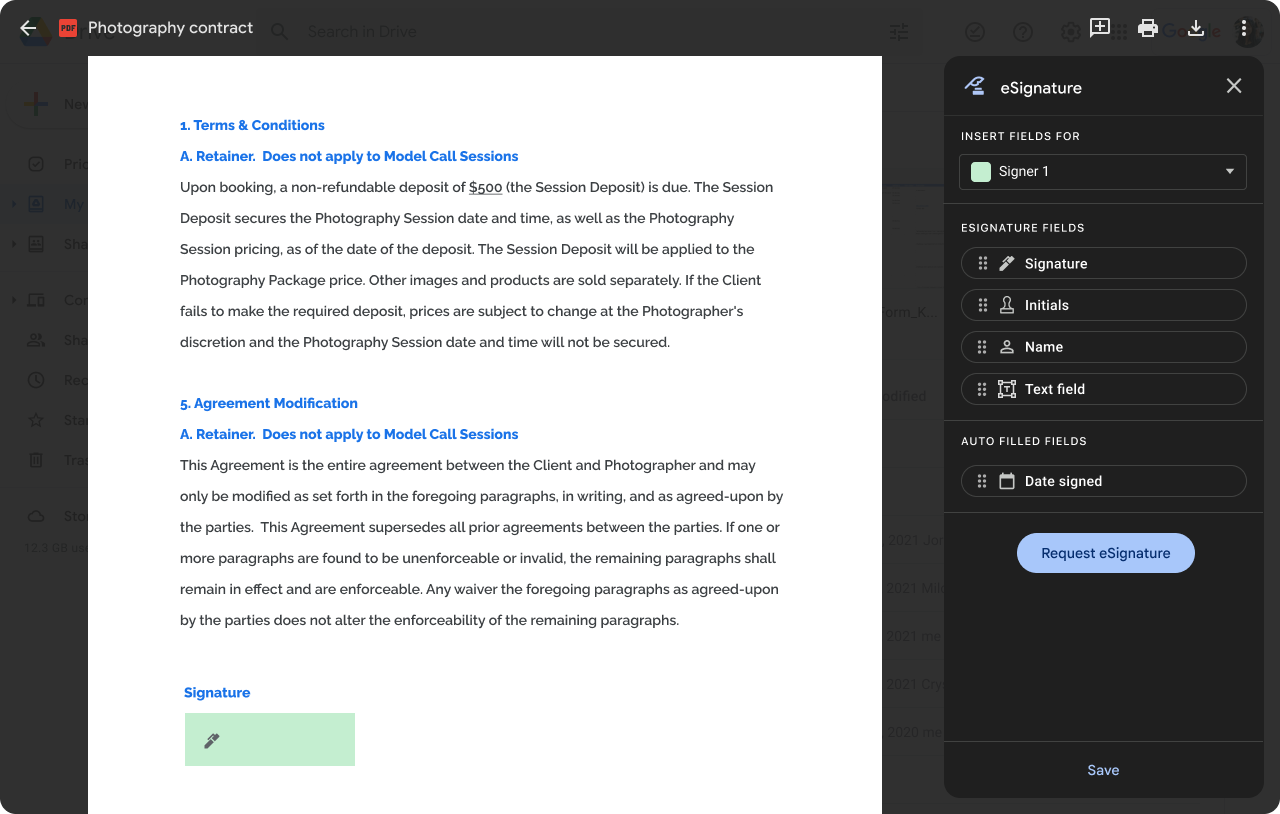Click the 'AUTO FILLED FIELDS' label

1024,441
